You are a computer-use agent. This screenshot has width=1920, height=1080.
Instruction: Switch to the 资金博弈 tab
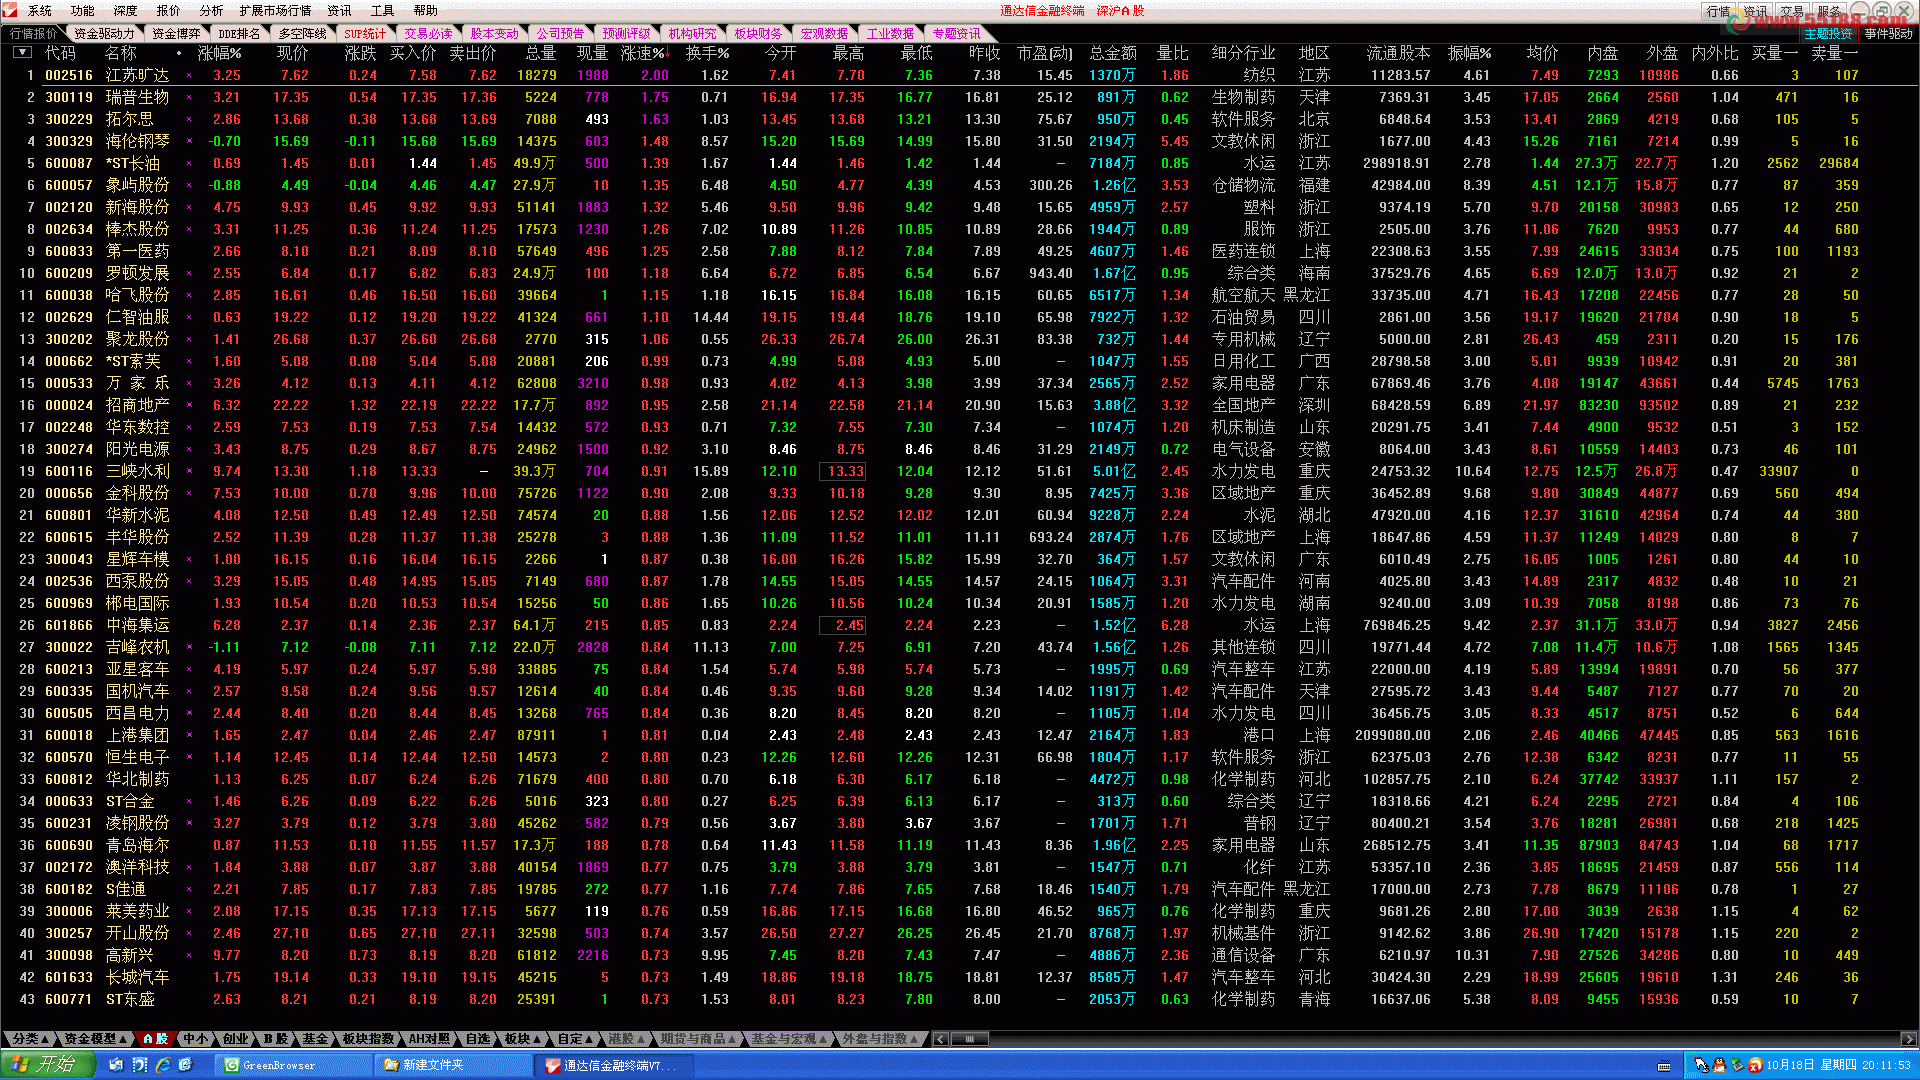(x=177, y=34)
